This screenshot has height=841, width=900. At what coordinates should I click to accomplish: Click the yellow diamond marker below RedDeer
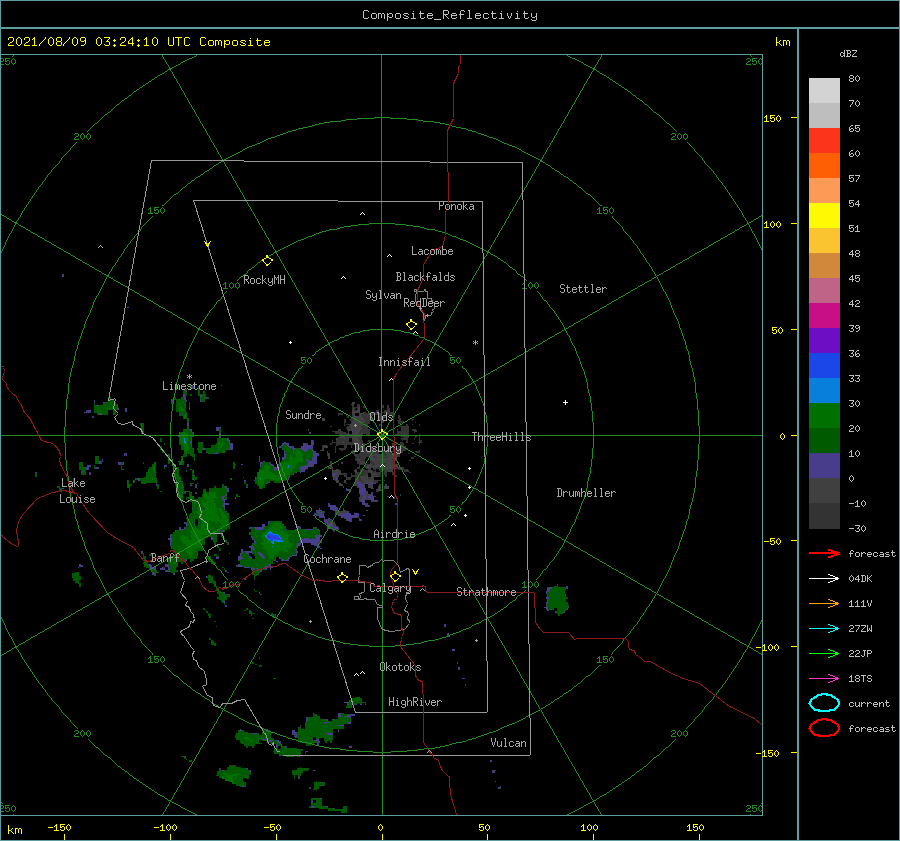tap(412, 325)
